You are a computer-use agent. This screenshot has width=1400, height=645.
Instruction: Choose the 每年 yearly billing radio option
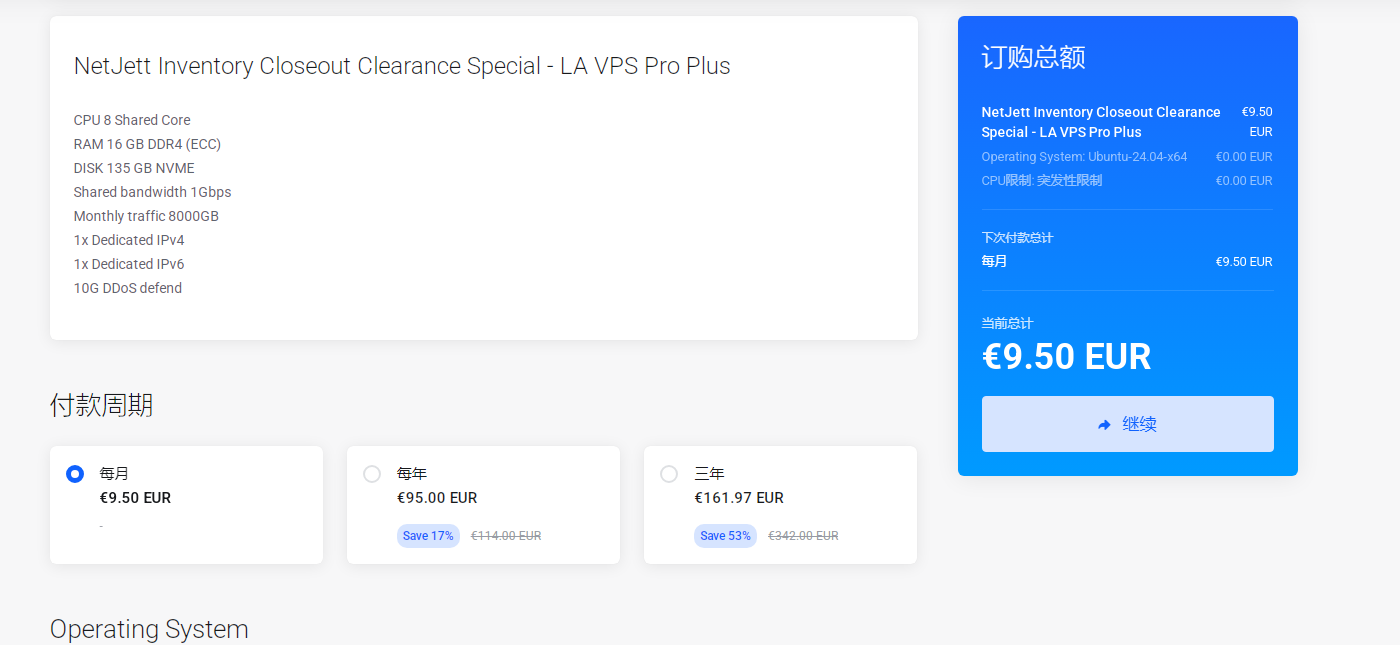[x=372, y=474]
